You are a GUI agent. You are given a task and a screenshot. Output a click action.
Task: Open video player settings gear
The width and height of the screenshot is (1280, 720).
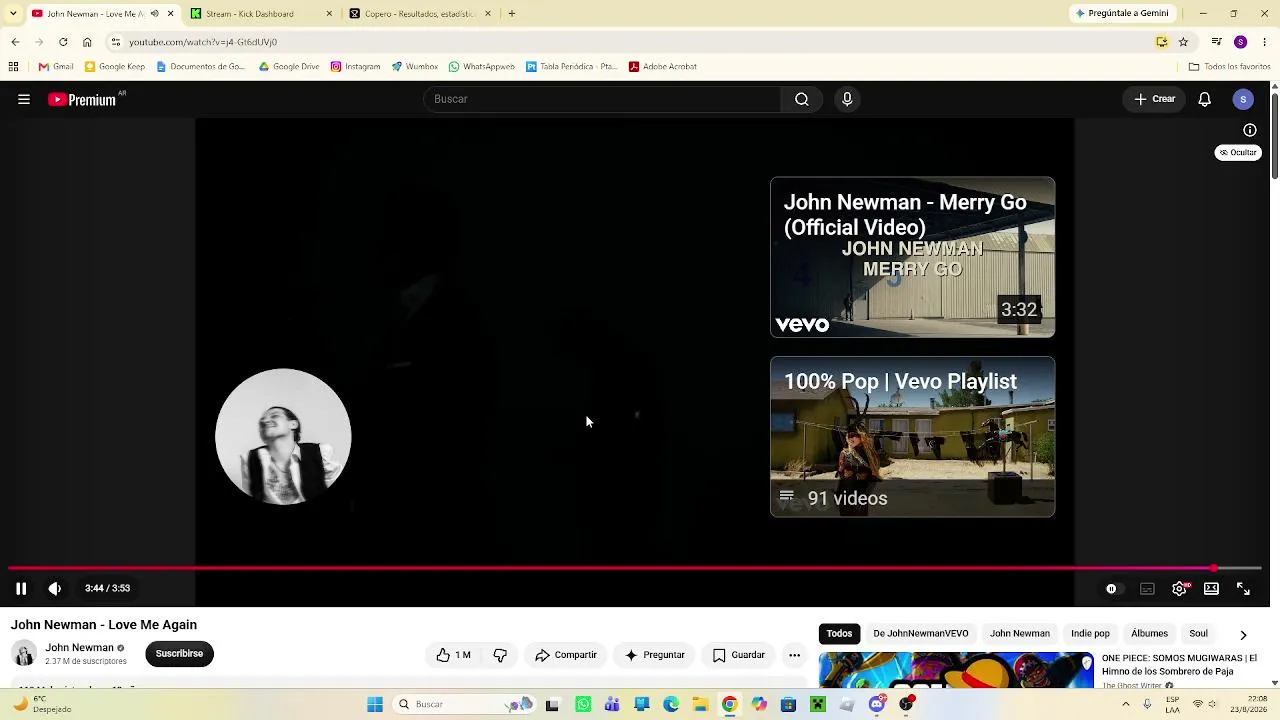click(1179, 589)
